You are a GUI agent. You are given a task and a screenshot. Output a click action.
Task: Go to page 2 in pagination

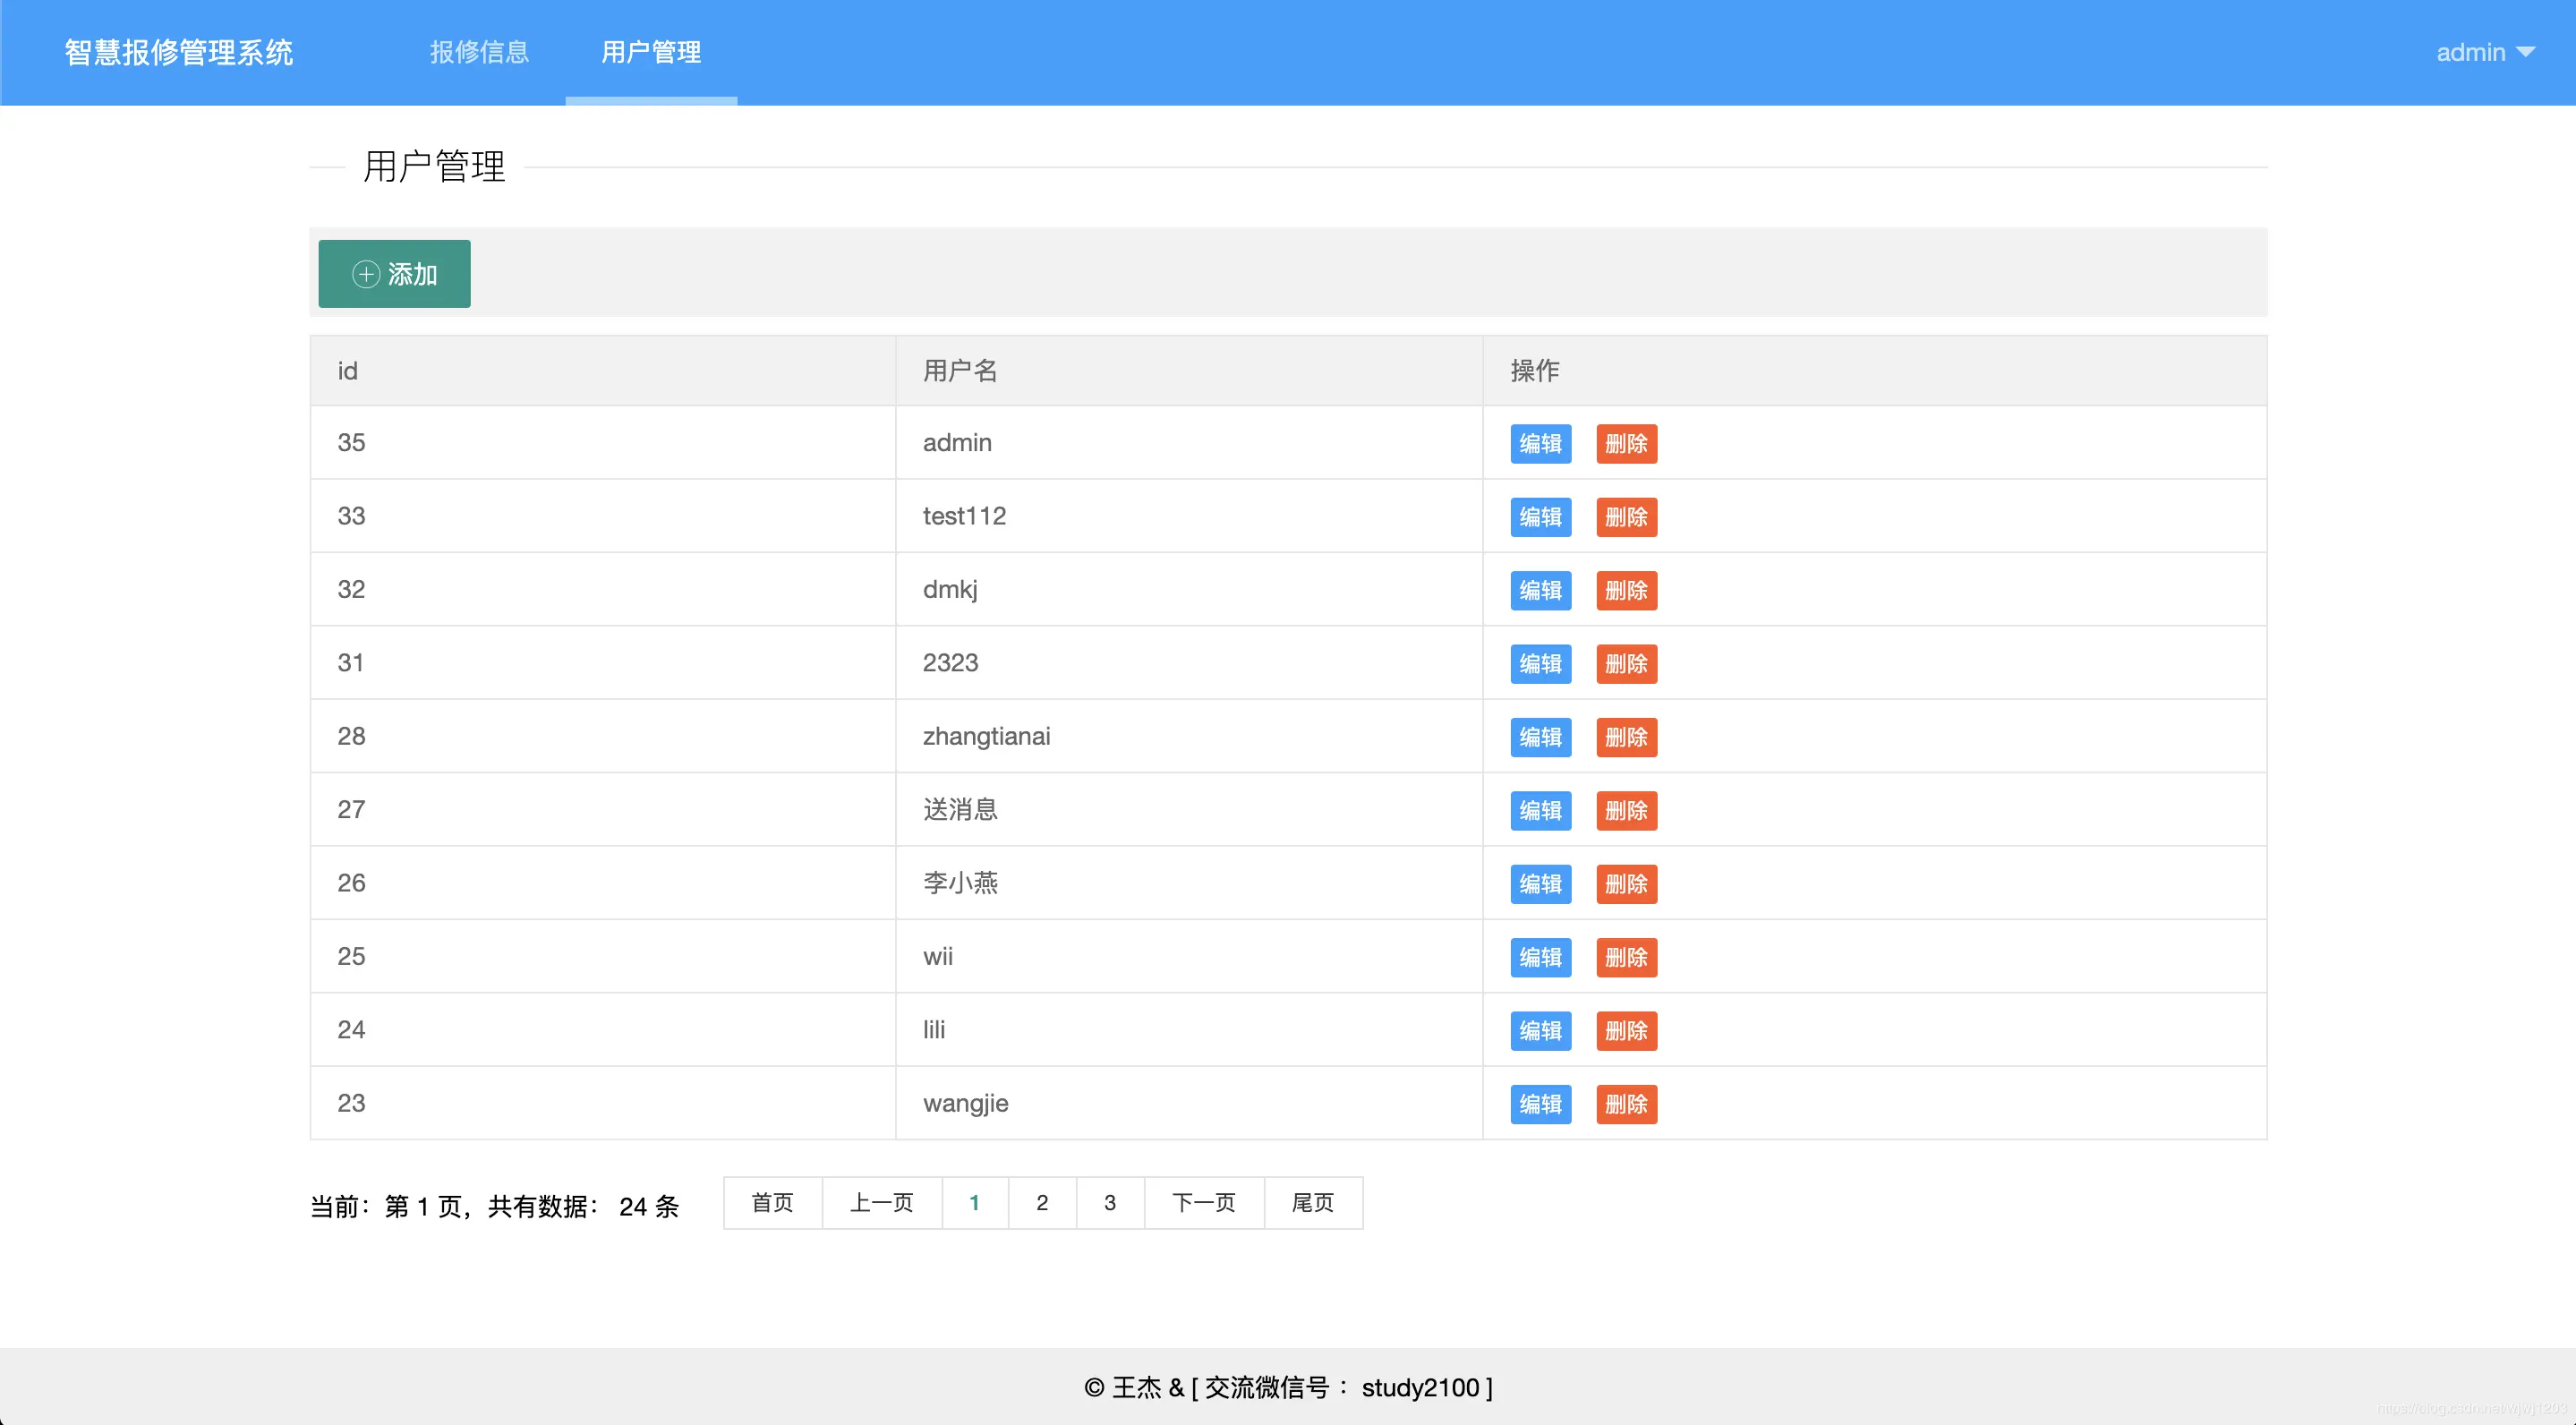(1042, 1203)
